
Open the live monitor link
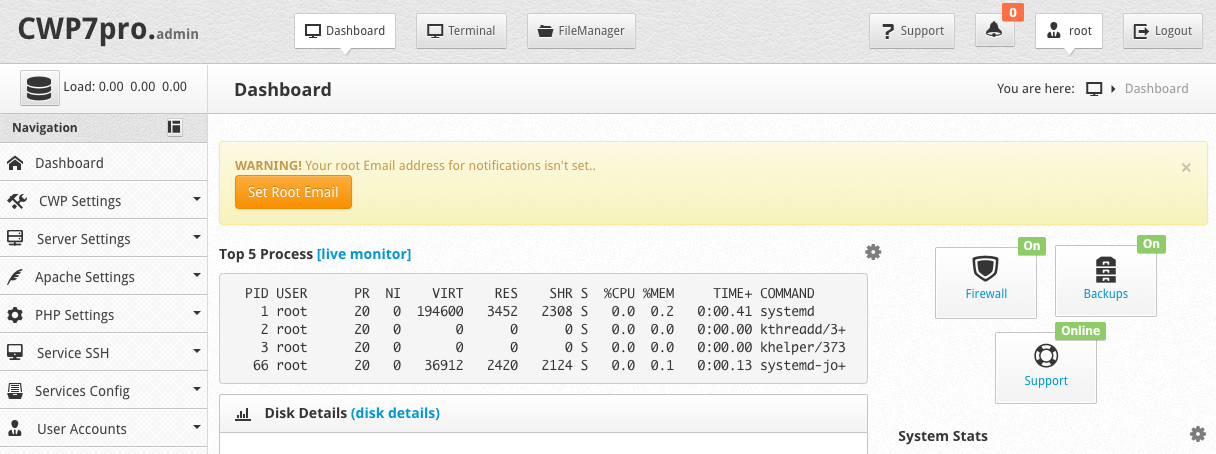364,254
